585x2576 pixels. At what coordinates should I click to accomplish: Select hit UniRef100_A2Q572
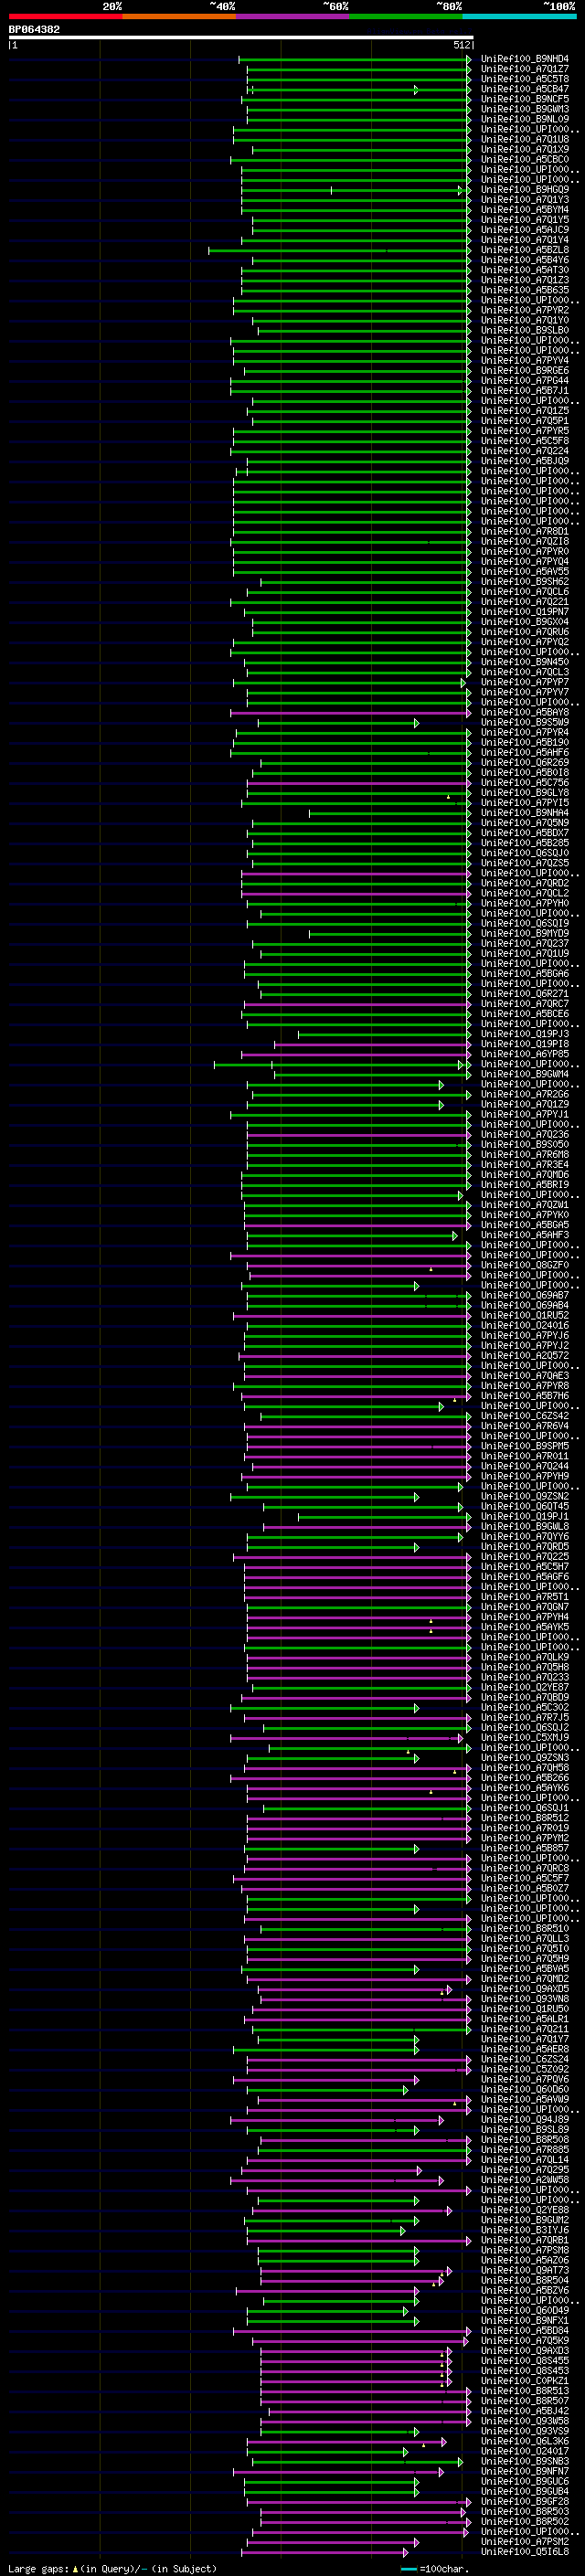525,1356
